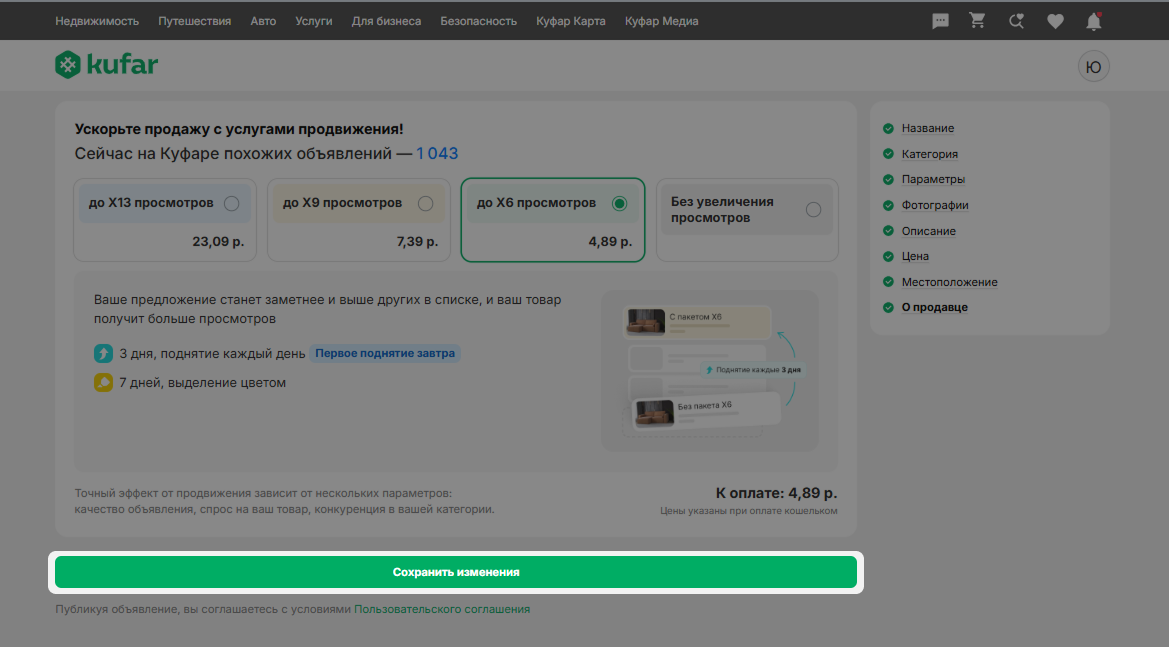Jump to О продавце section
The height and width of the screenshot is (647, 1169).
[x=934, y=307]
